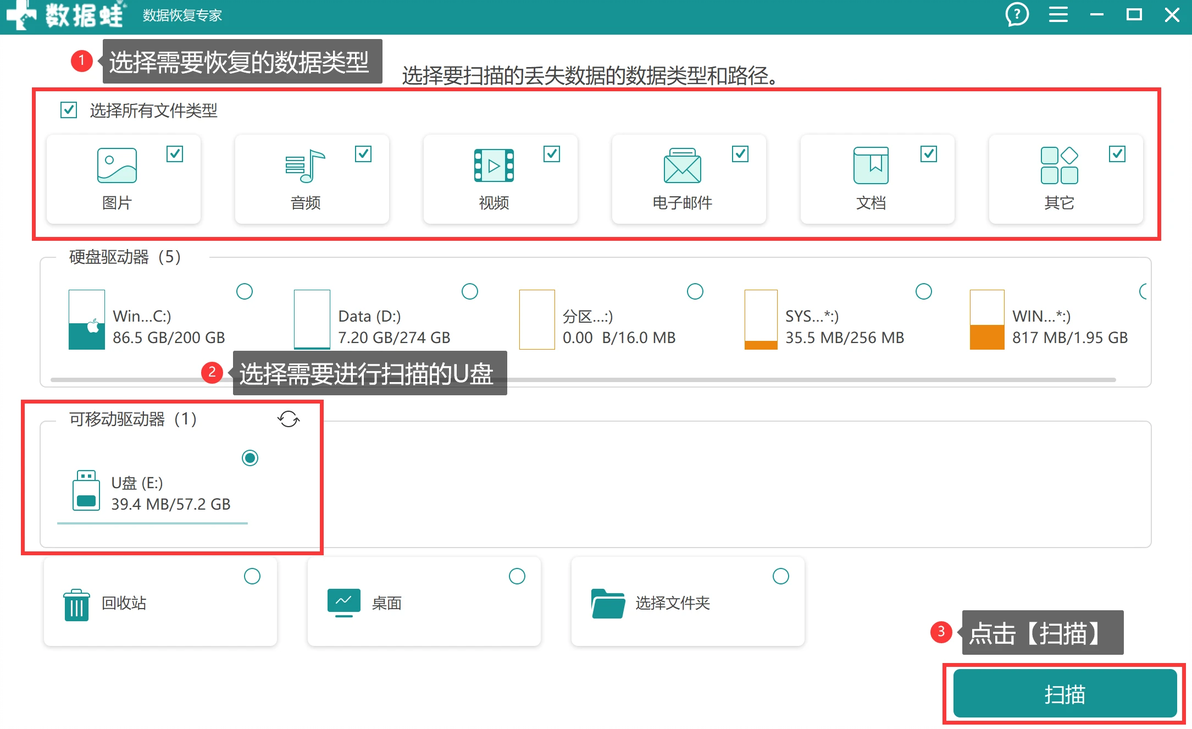Click the 扫描 scan button

click(1064, 693)
